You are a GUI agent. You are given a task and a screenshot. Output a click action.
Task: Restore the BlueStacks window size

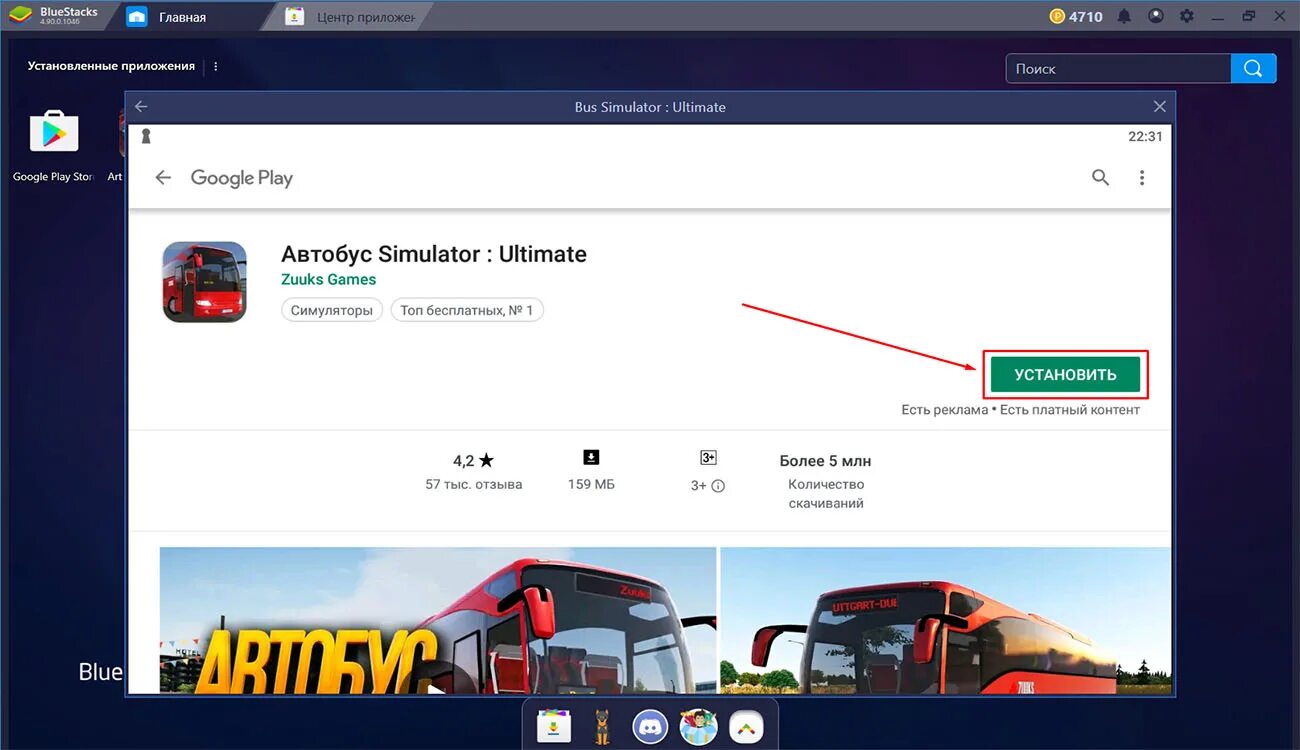click(1248, 16)
